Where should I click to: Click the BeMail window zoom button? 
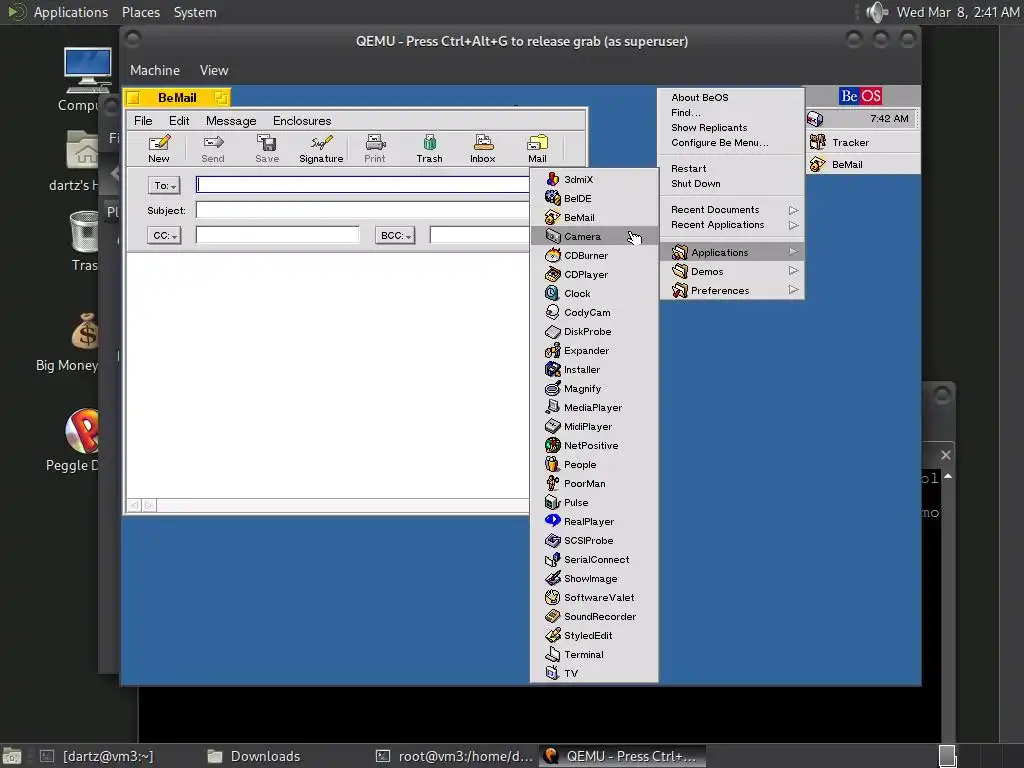click(221, 98)
